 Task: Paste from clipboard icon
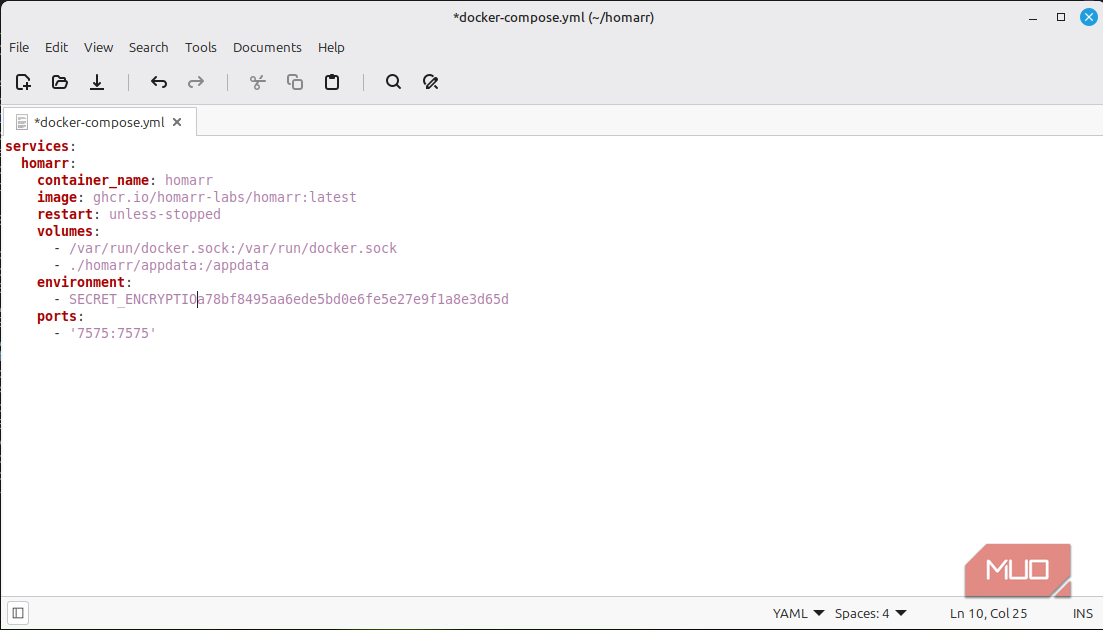tap(332, 82)
